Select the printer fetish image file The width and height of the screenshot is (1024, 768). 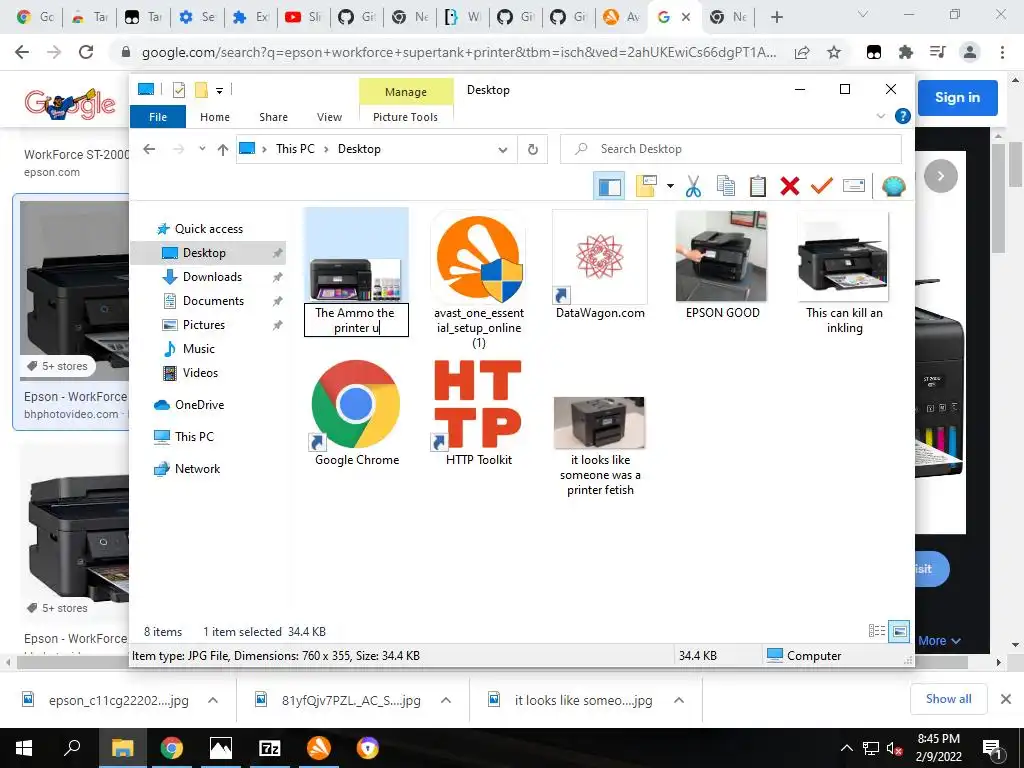pyautogui.click(x=600, y=447)
